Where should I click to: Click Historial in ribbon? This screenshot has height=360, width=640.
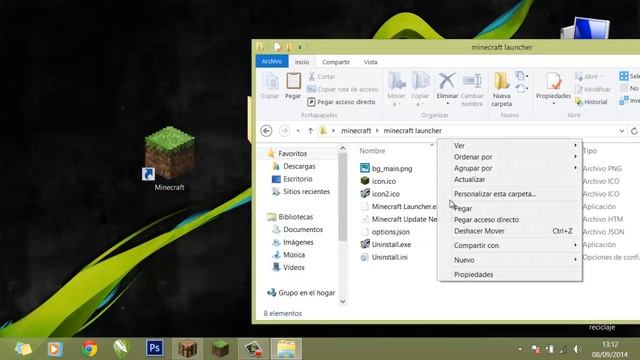(591, 102)
